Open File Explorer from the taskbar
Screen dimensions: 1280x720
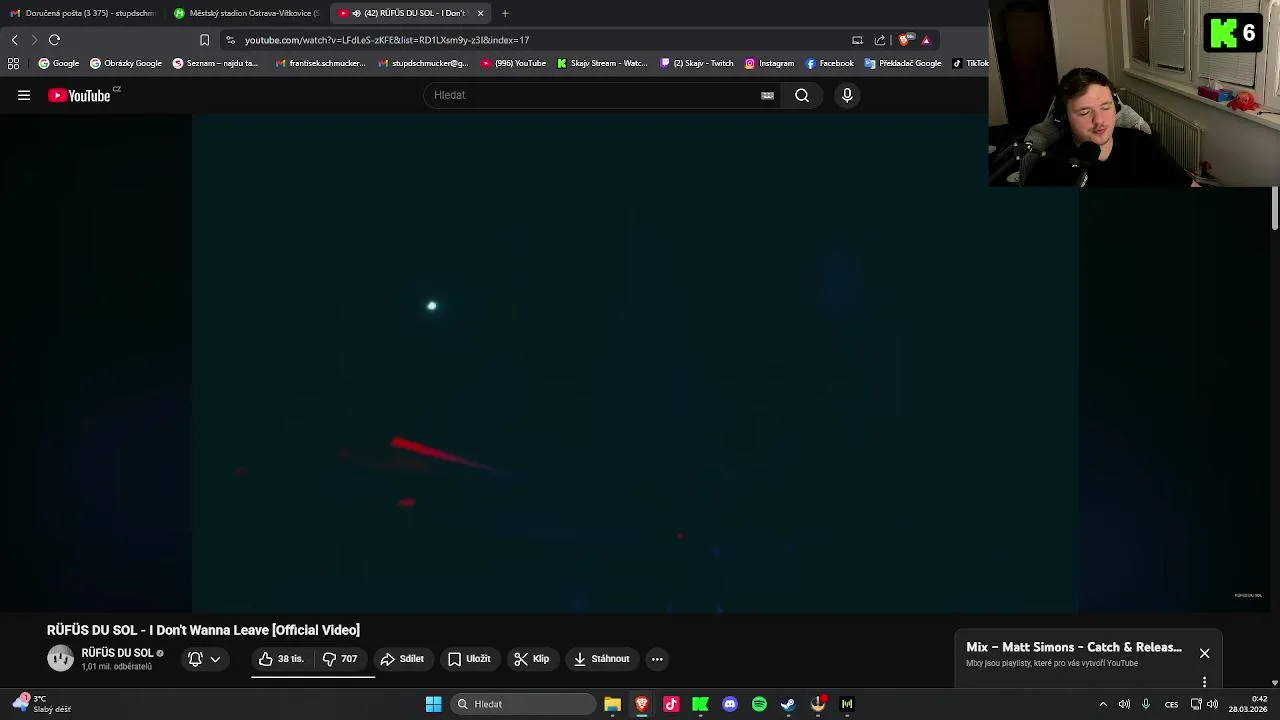(613, 704)
